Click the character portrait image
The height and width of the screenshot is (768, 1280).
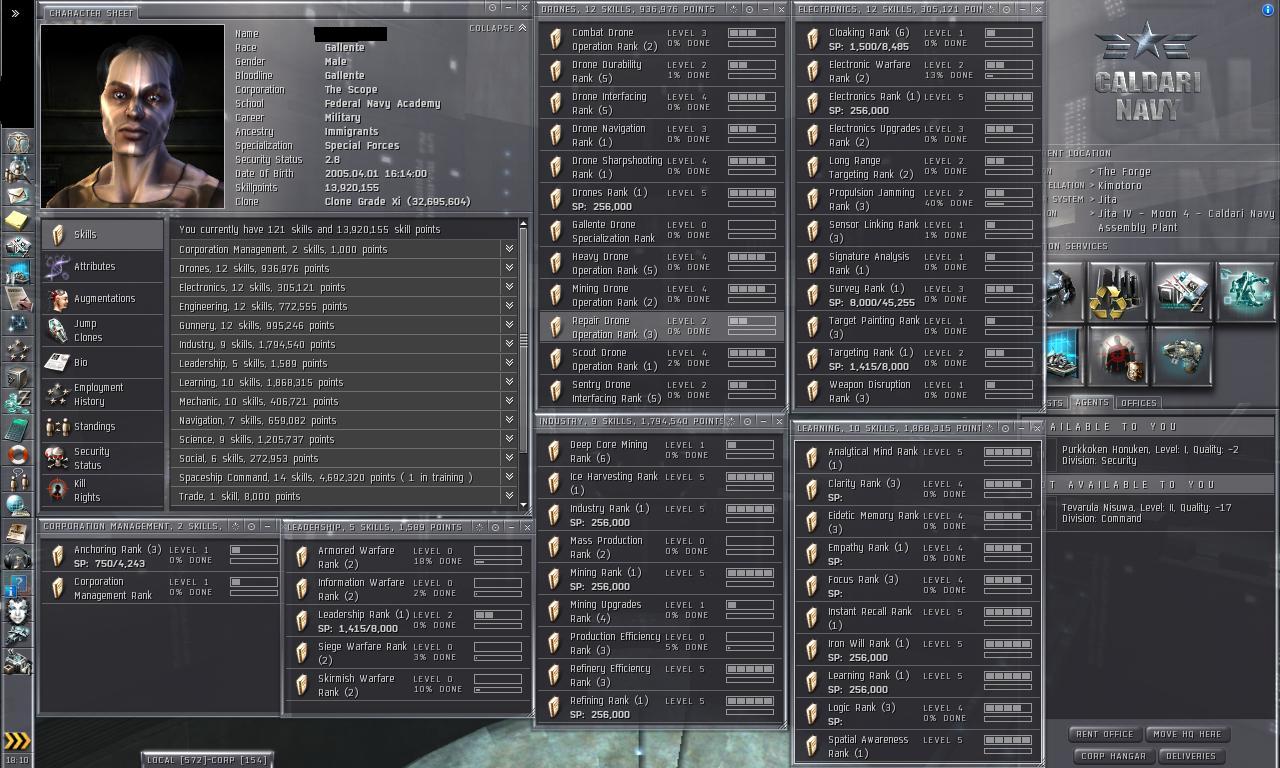(132, 115)
